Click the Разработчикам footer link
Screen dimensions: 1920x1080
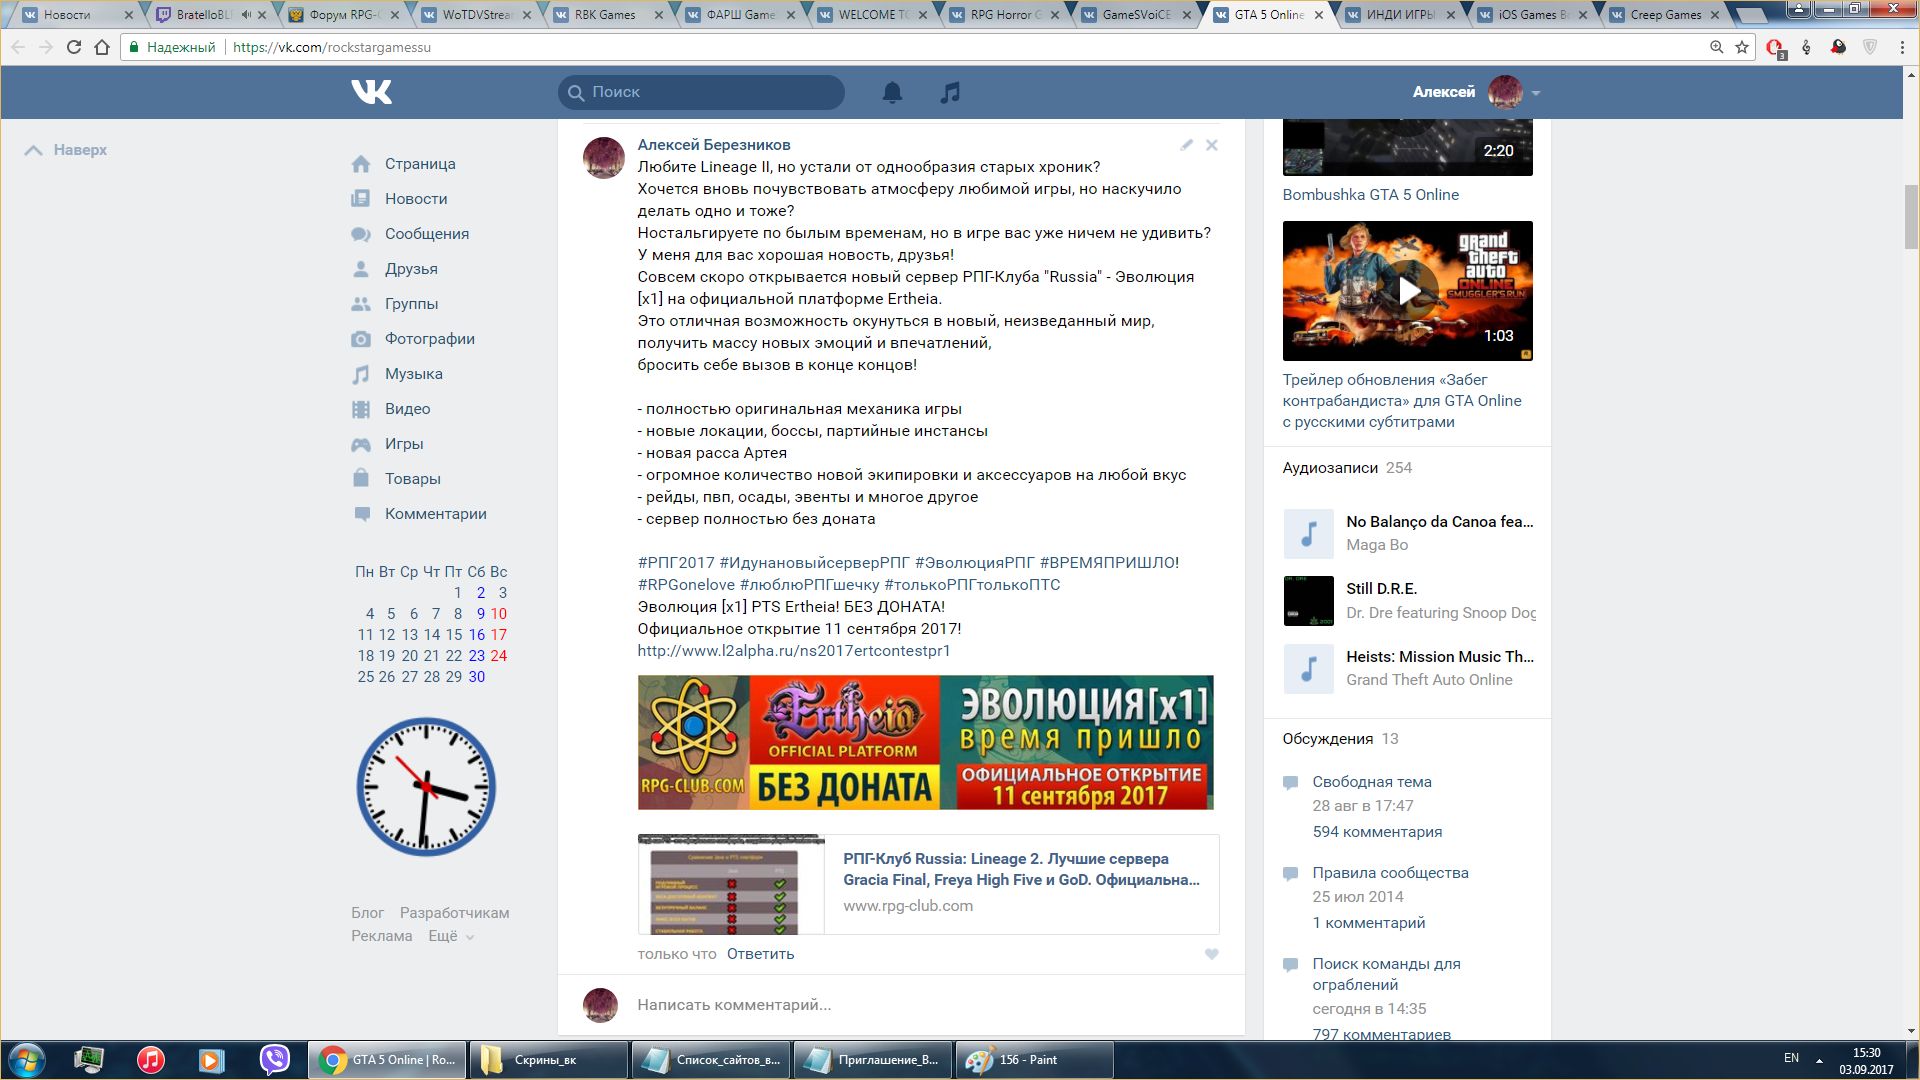[455, 913]
